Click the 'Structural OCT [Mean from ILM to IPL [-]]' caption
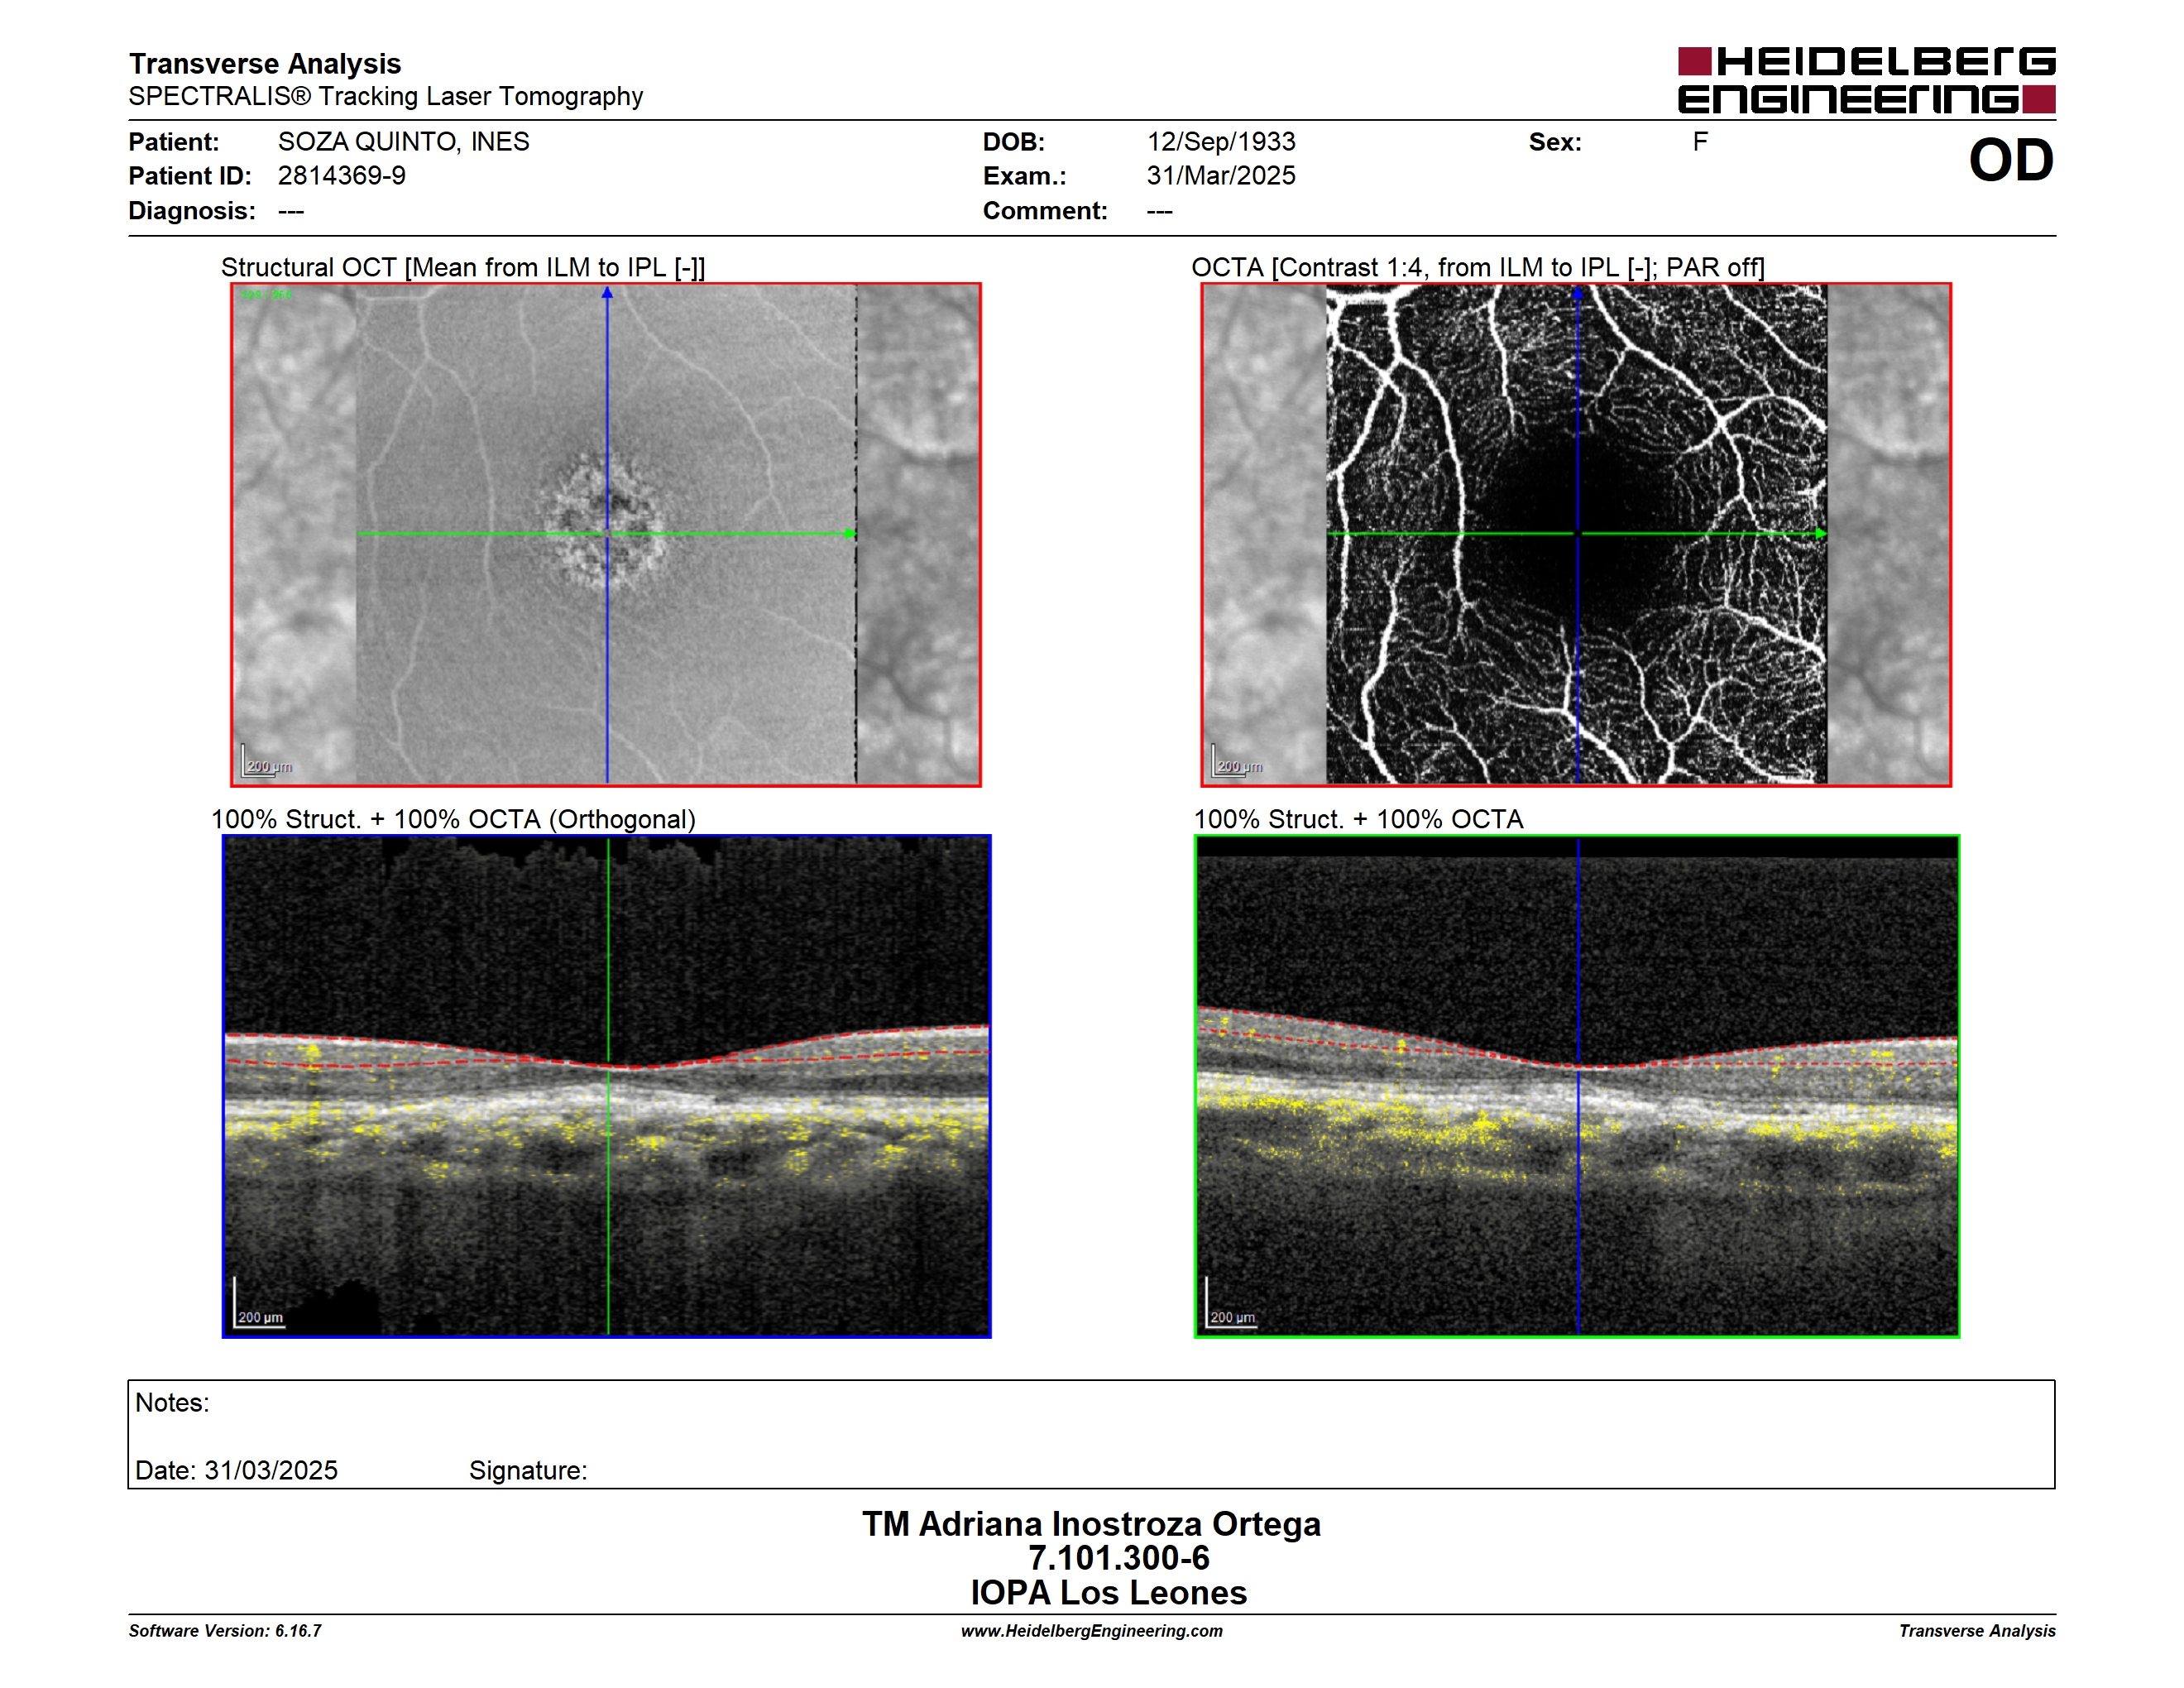The image size is (2184, 1688). pos(463,267)
